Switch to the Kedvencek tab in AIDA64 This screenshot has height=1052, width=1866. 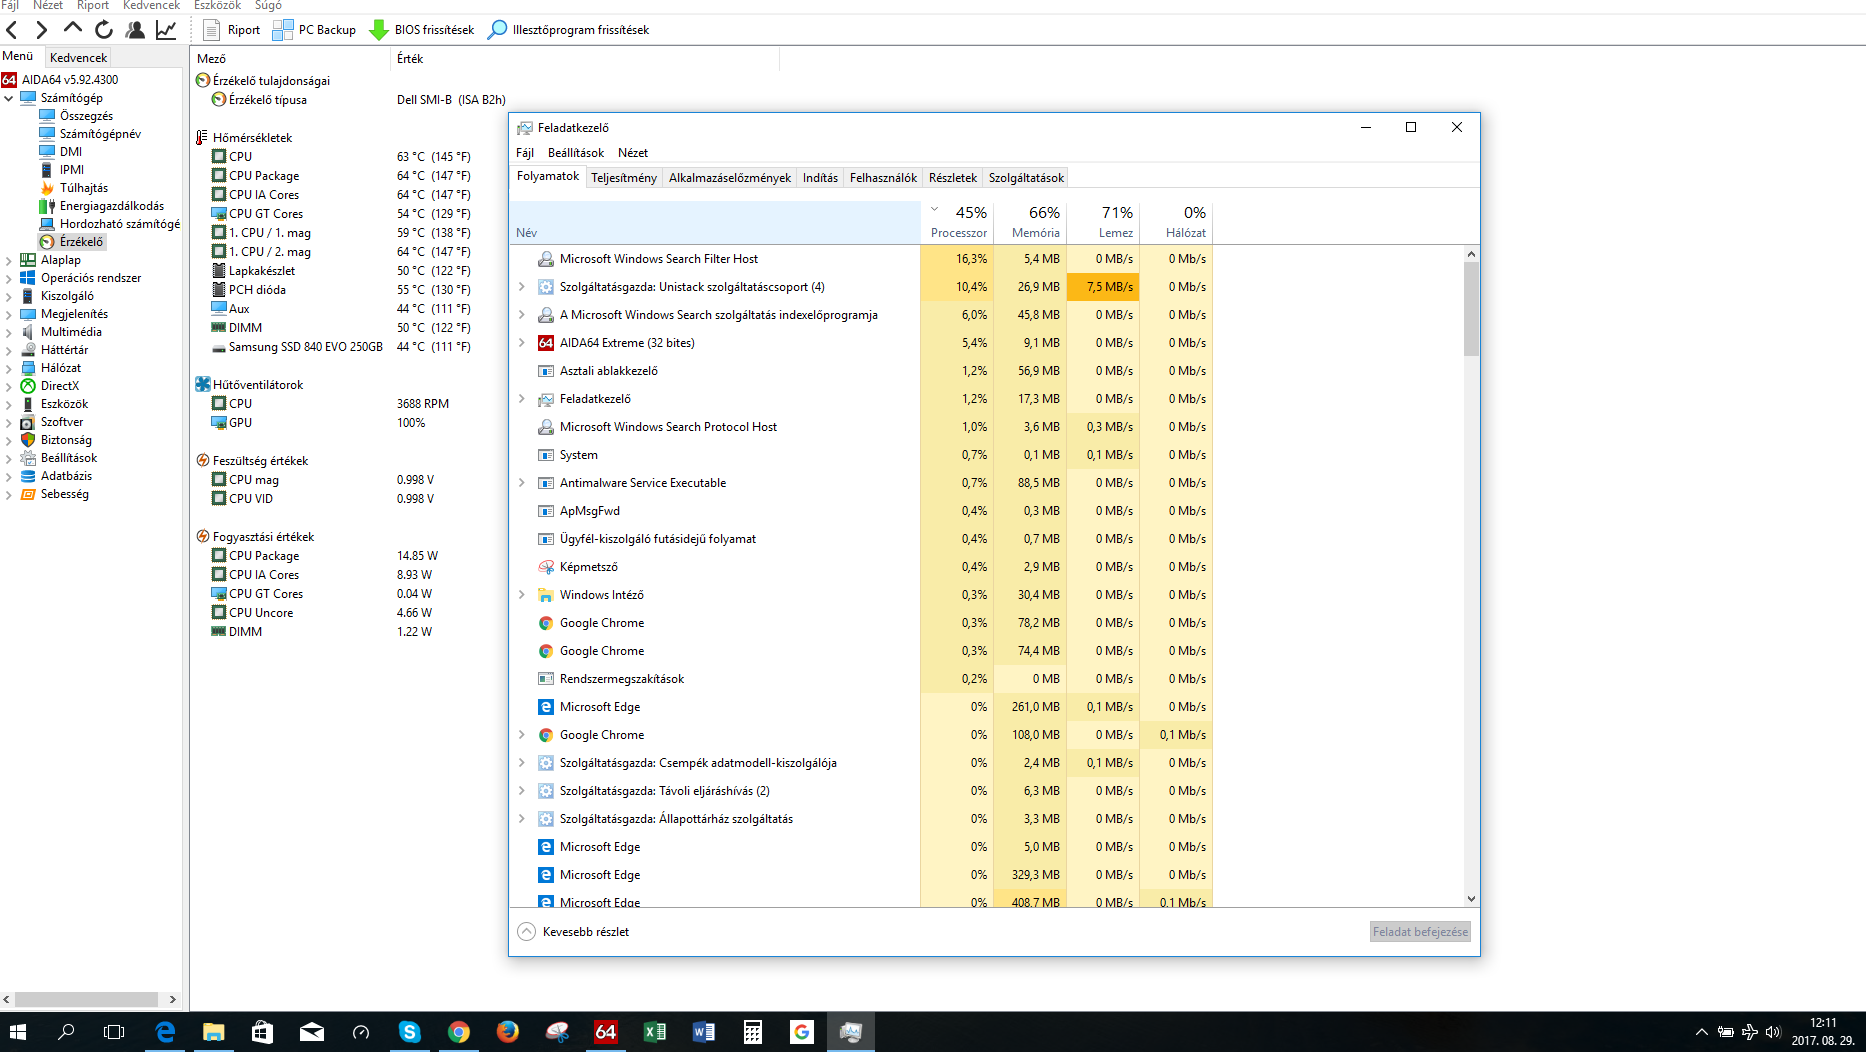pos(78,58)
